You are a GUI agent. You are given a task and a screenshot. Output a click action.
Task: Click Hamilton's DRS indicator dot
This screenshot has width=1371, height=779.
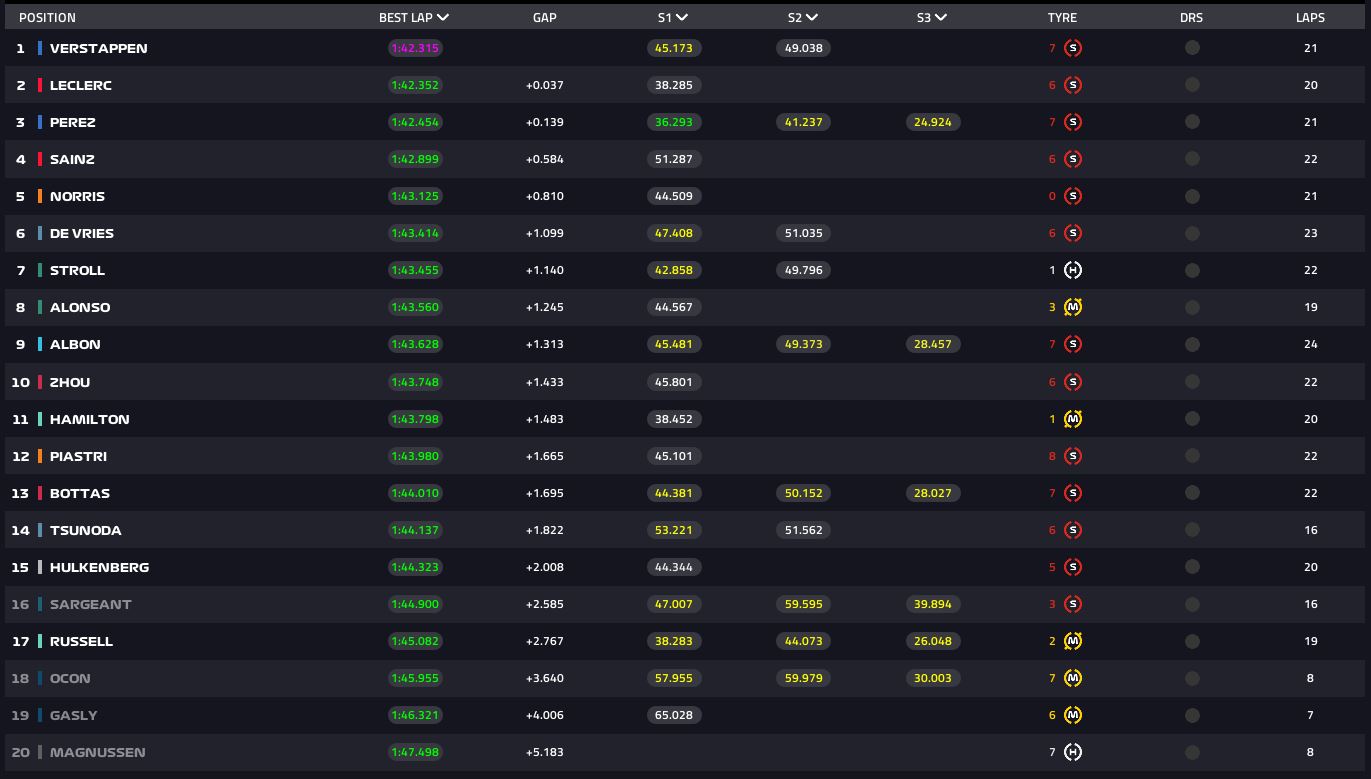pos(1192,419)
